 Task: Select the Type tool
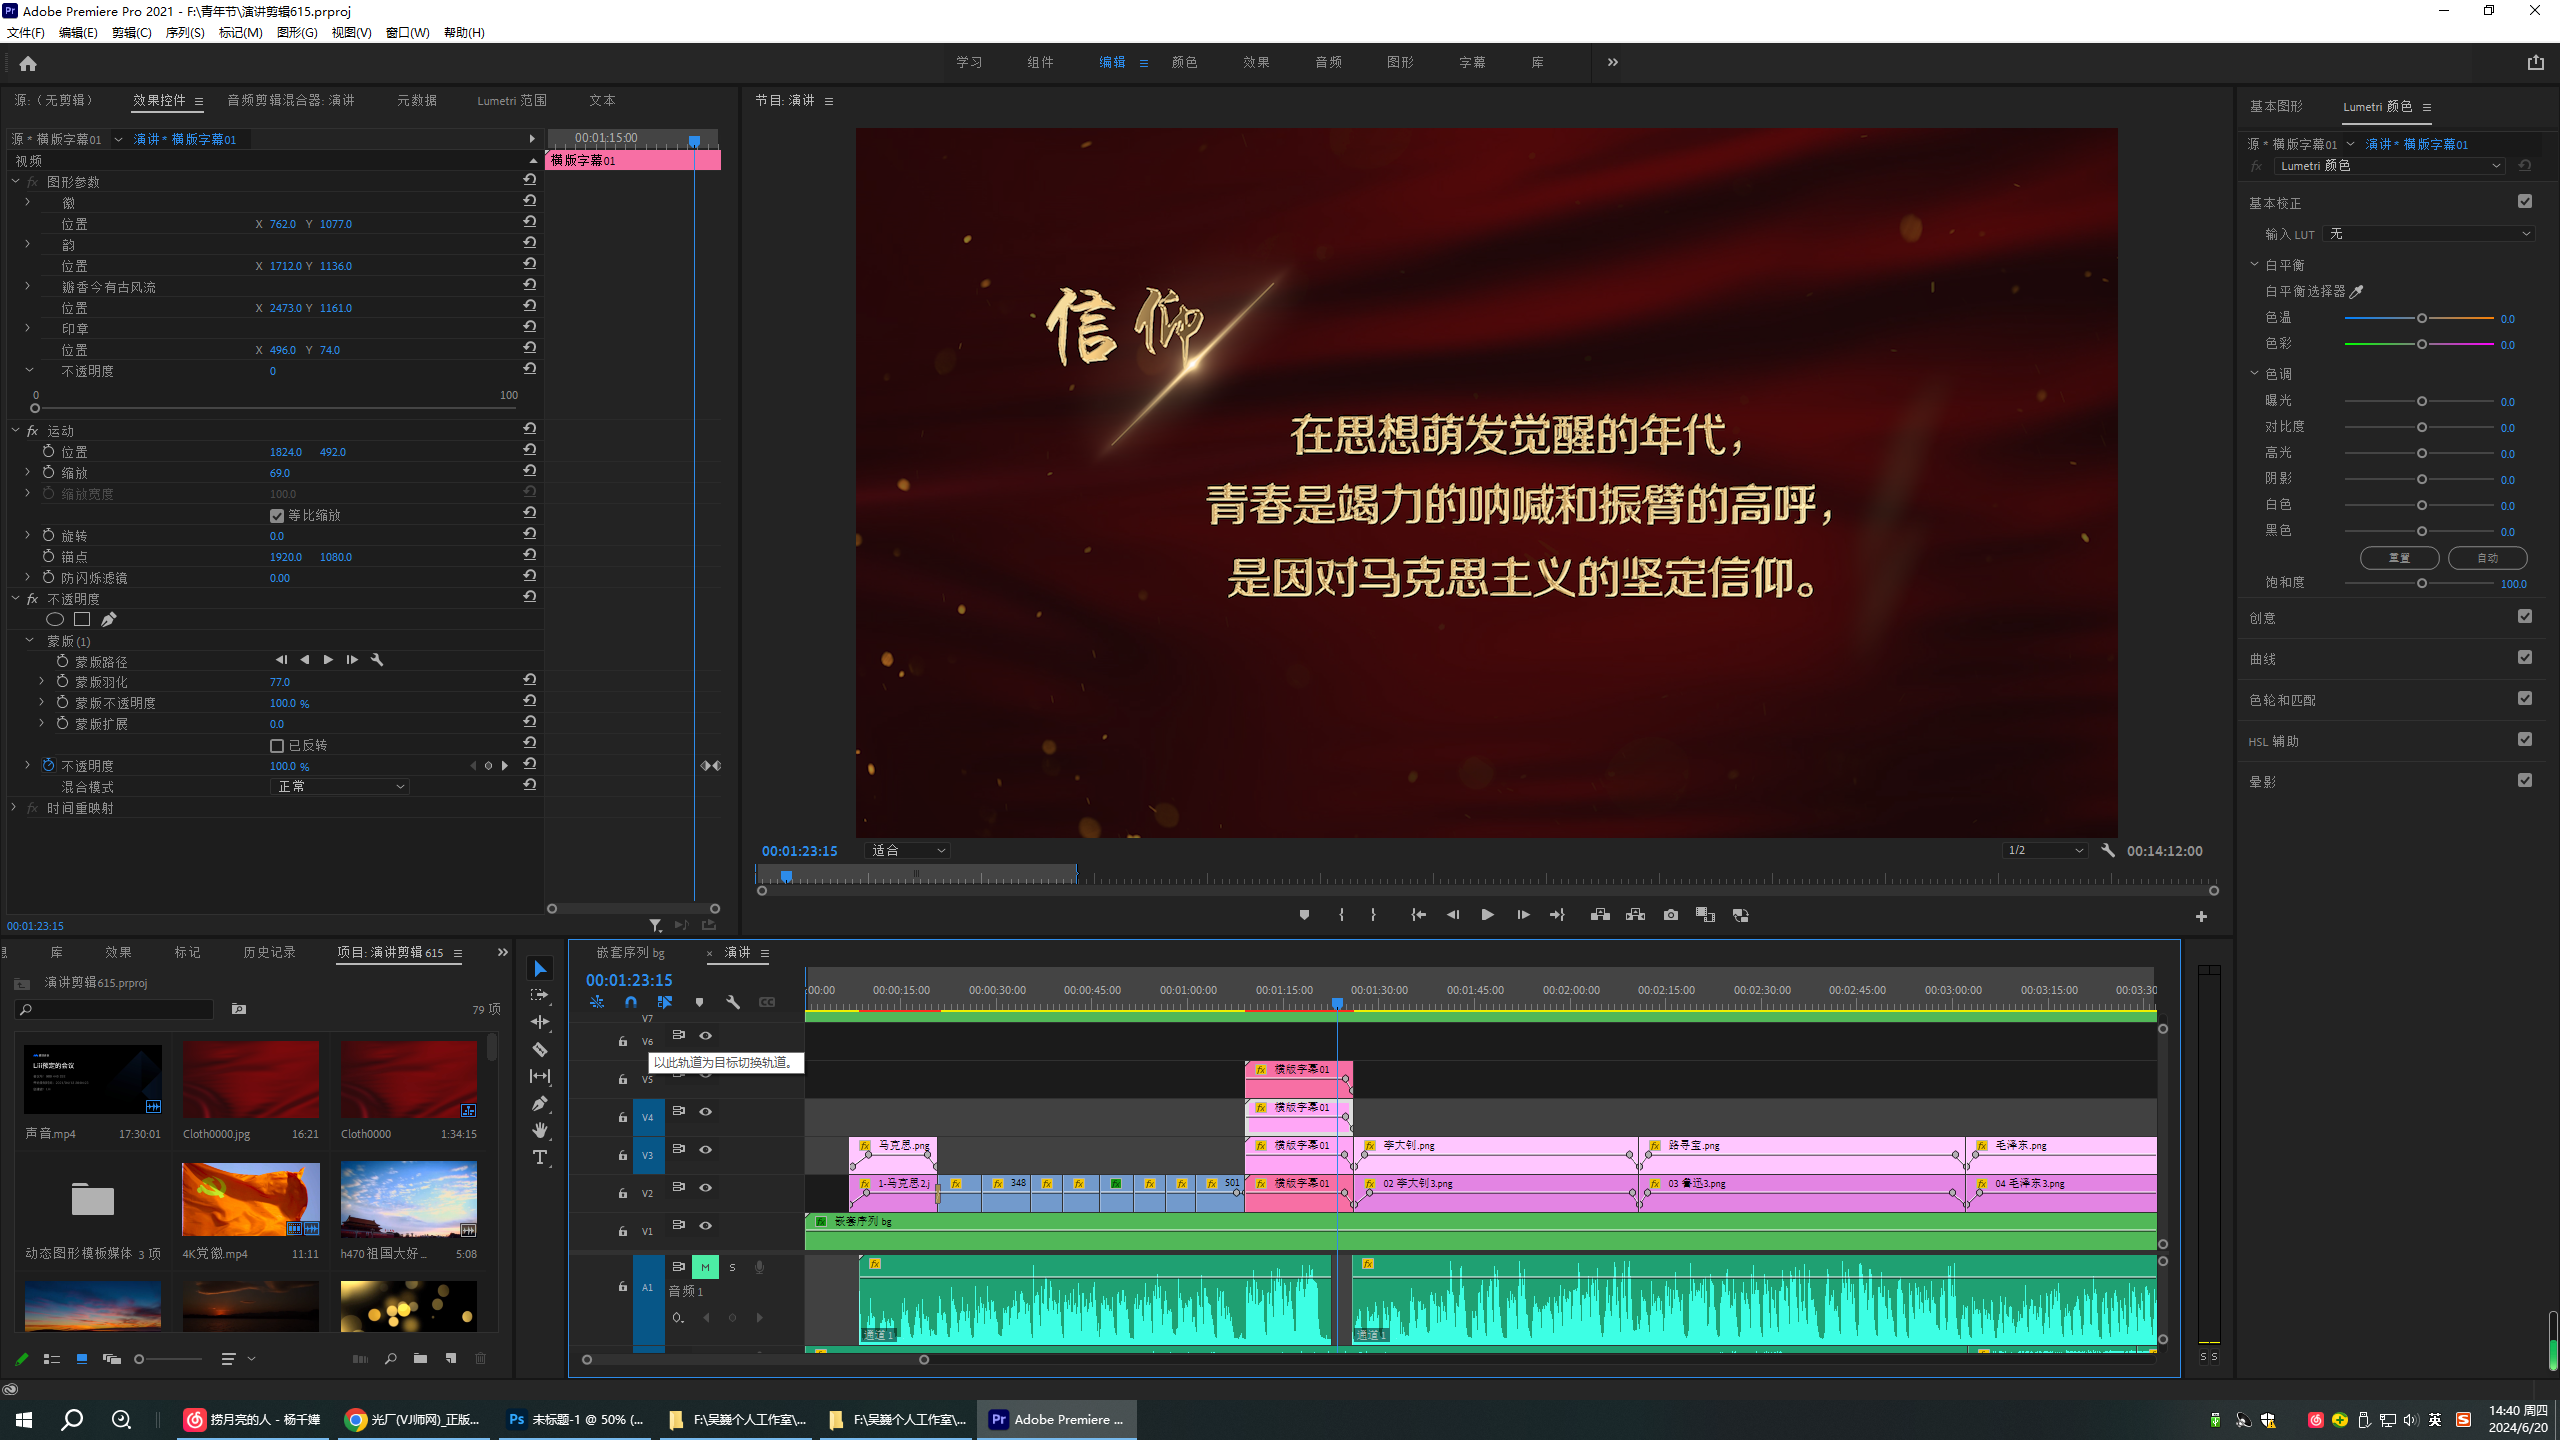[540, 1157]
